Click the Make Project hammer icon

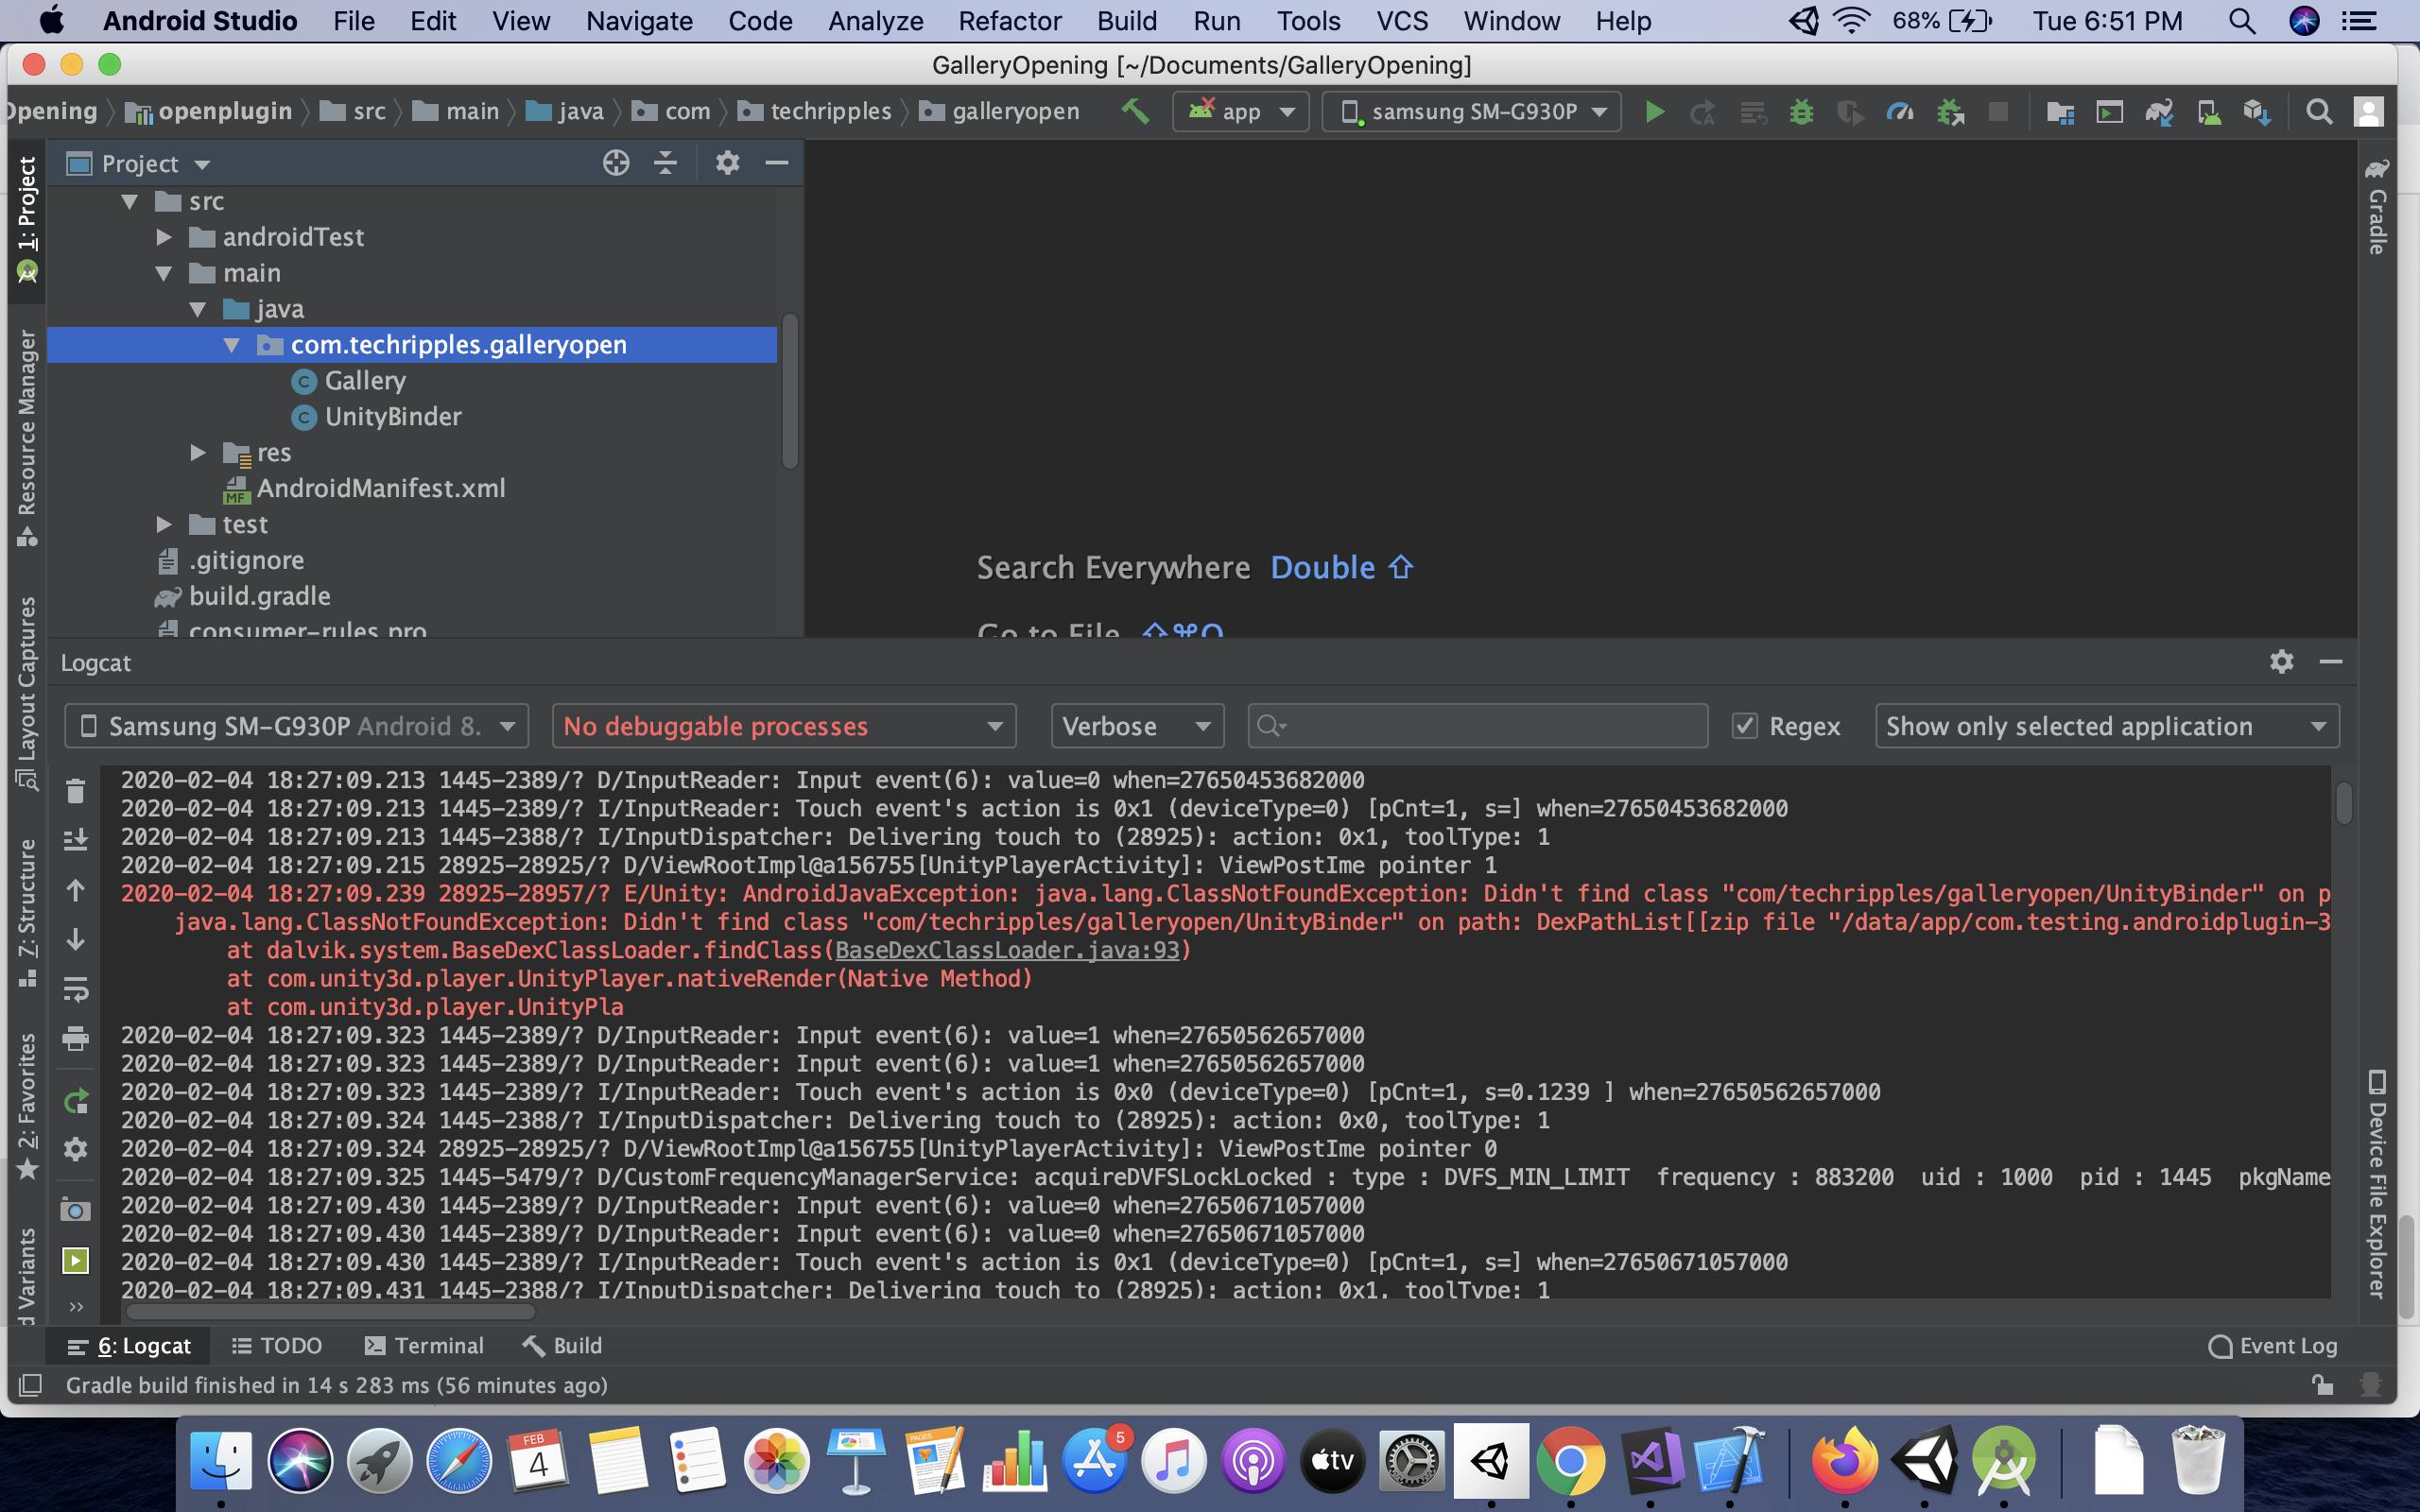1135,111
